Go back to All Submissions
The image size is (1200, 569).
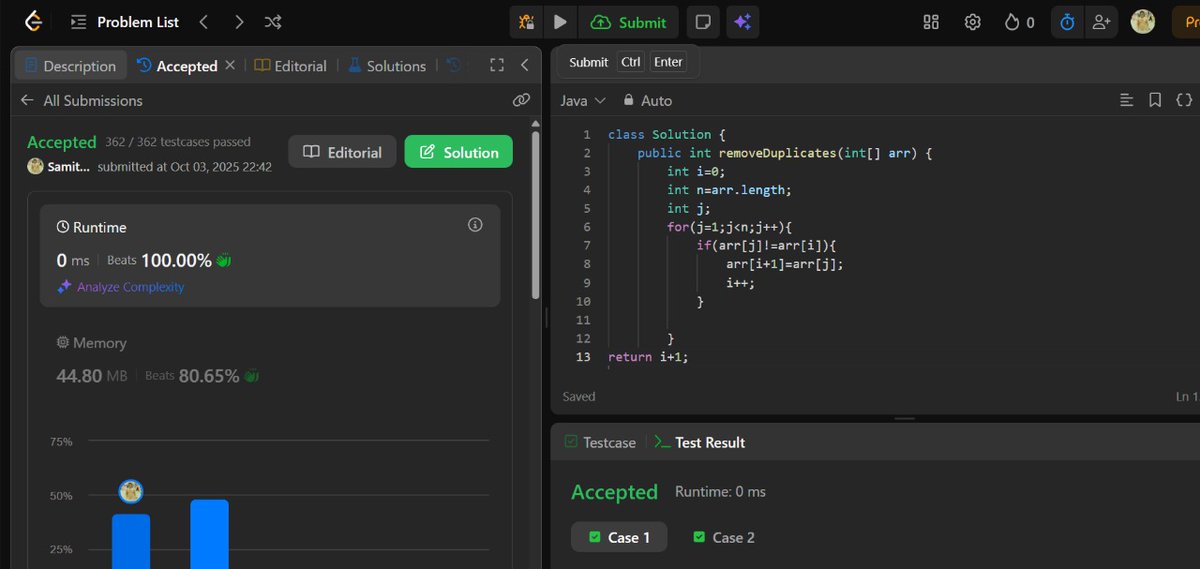tap(81, 100)
